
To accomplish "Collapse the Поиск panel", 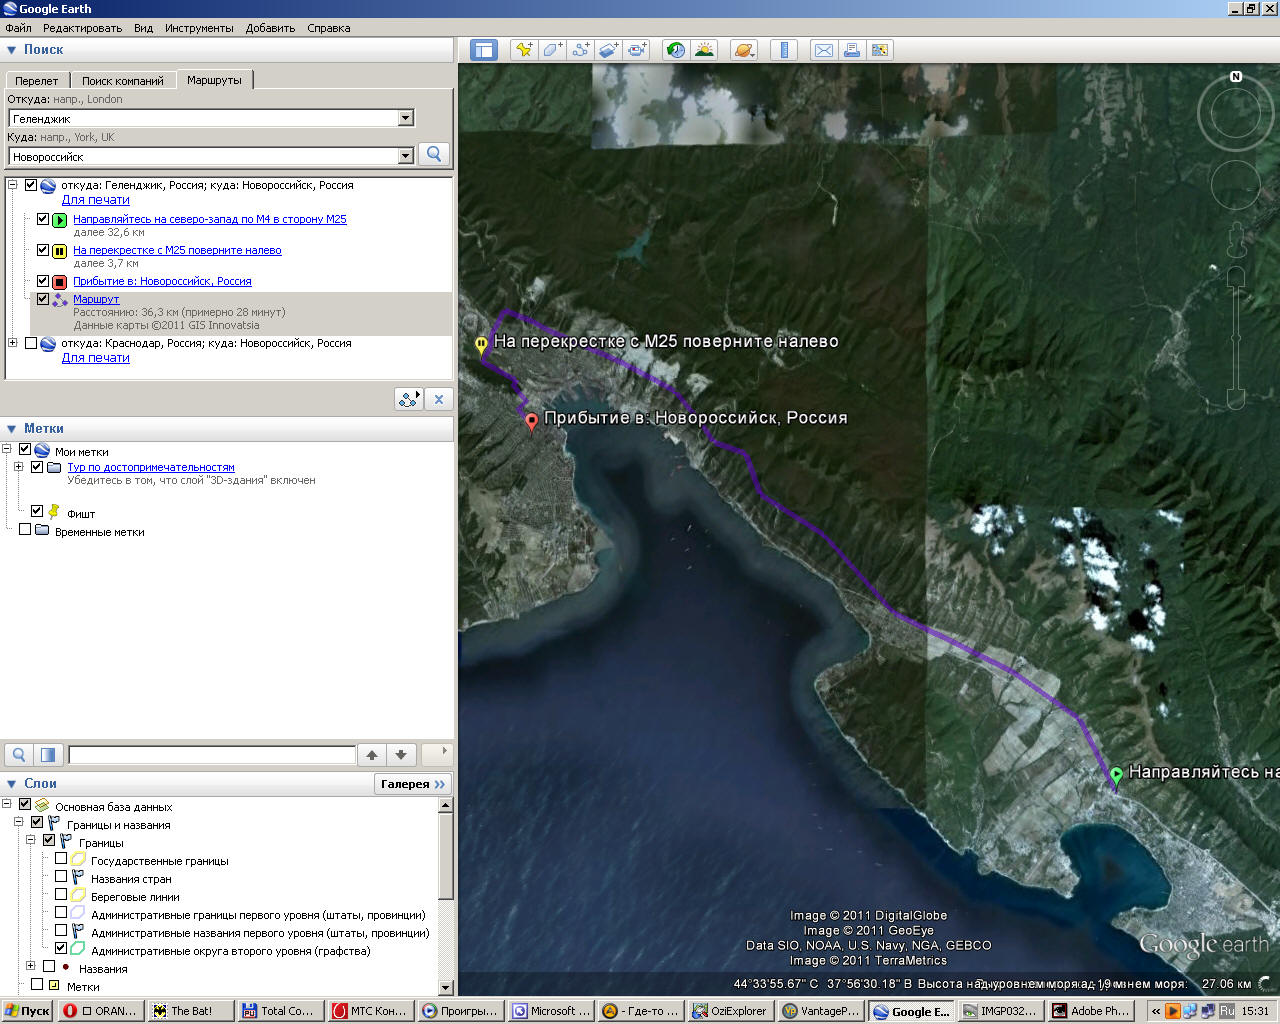I will (x=12, y=50).
